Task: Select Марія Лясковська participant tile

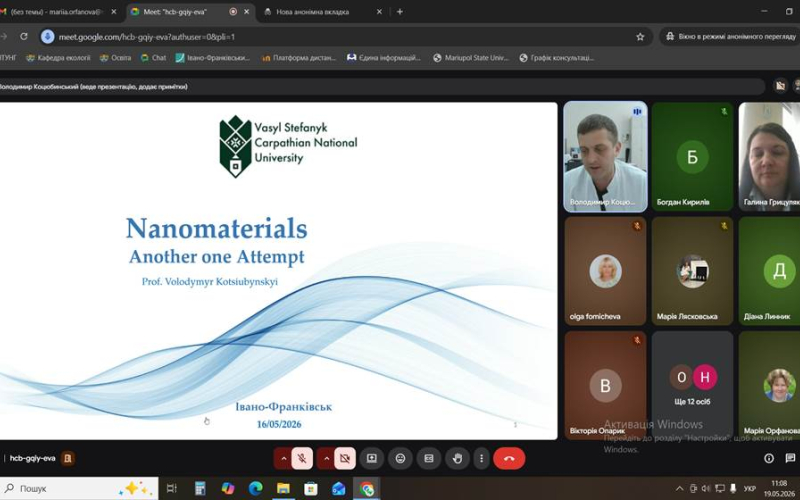Action: (692, 271)
